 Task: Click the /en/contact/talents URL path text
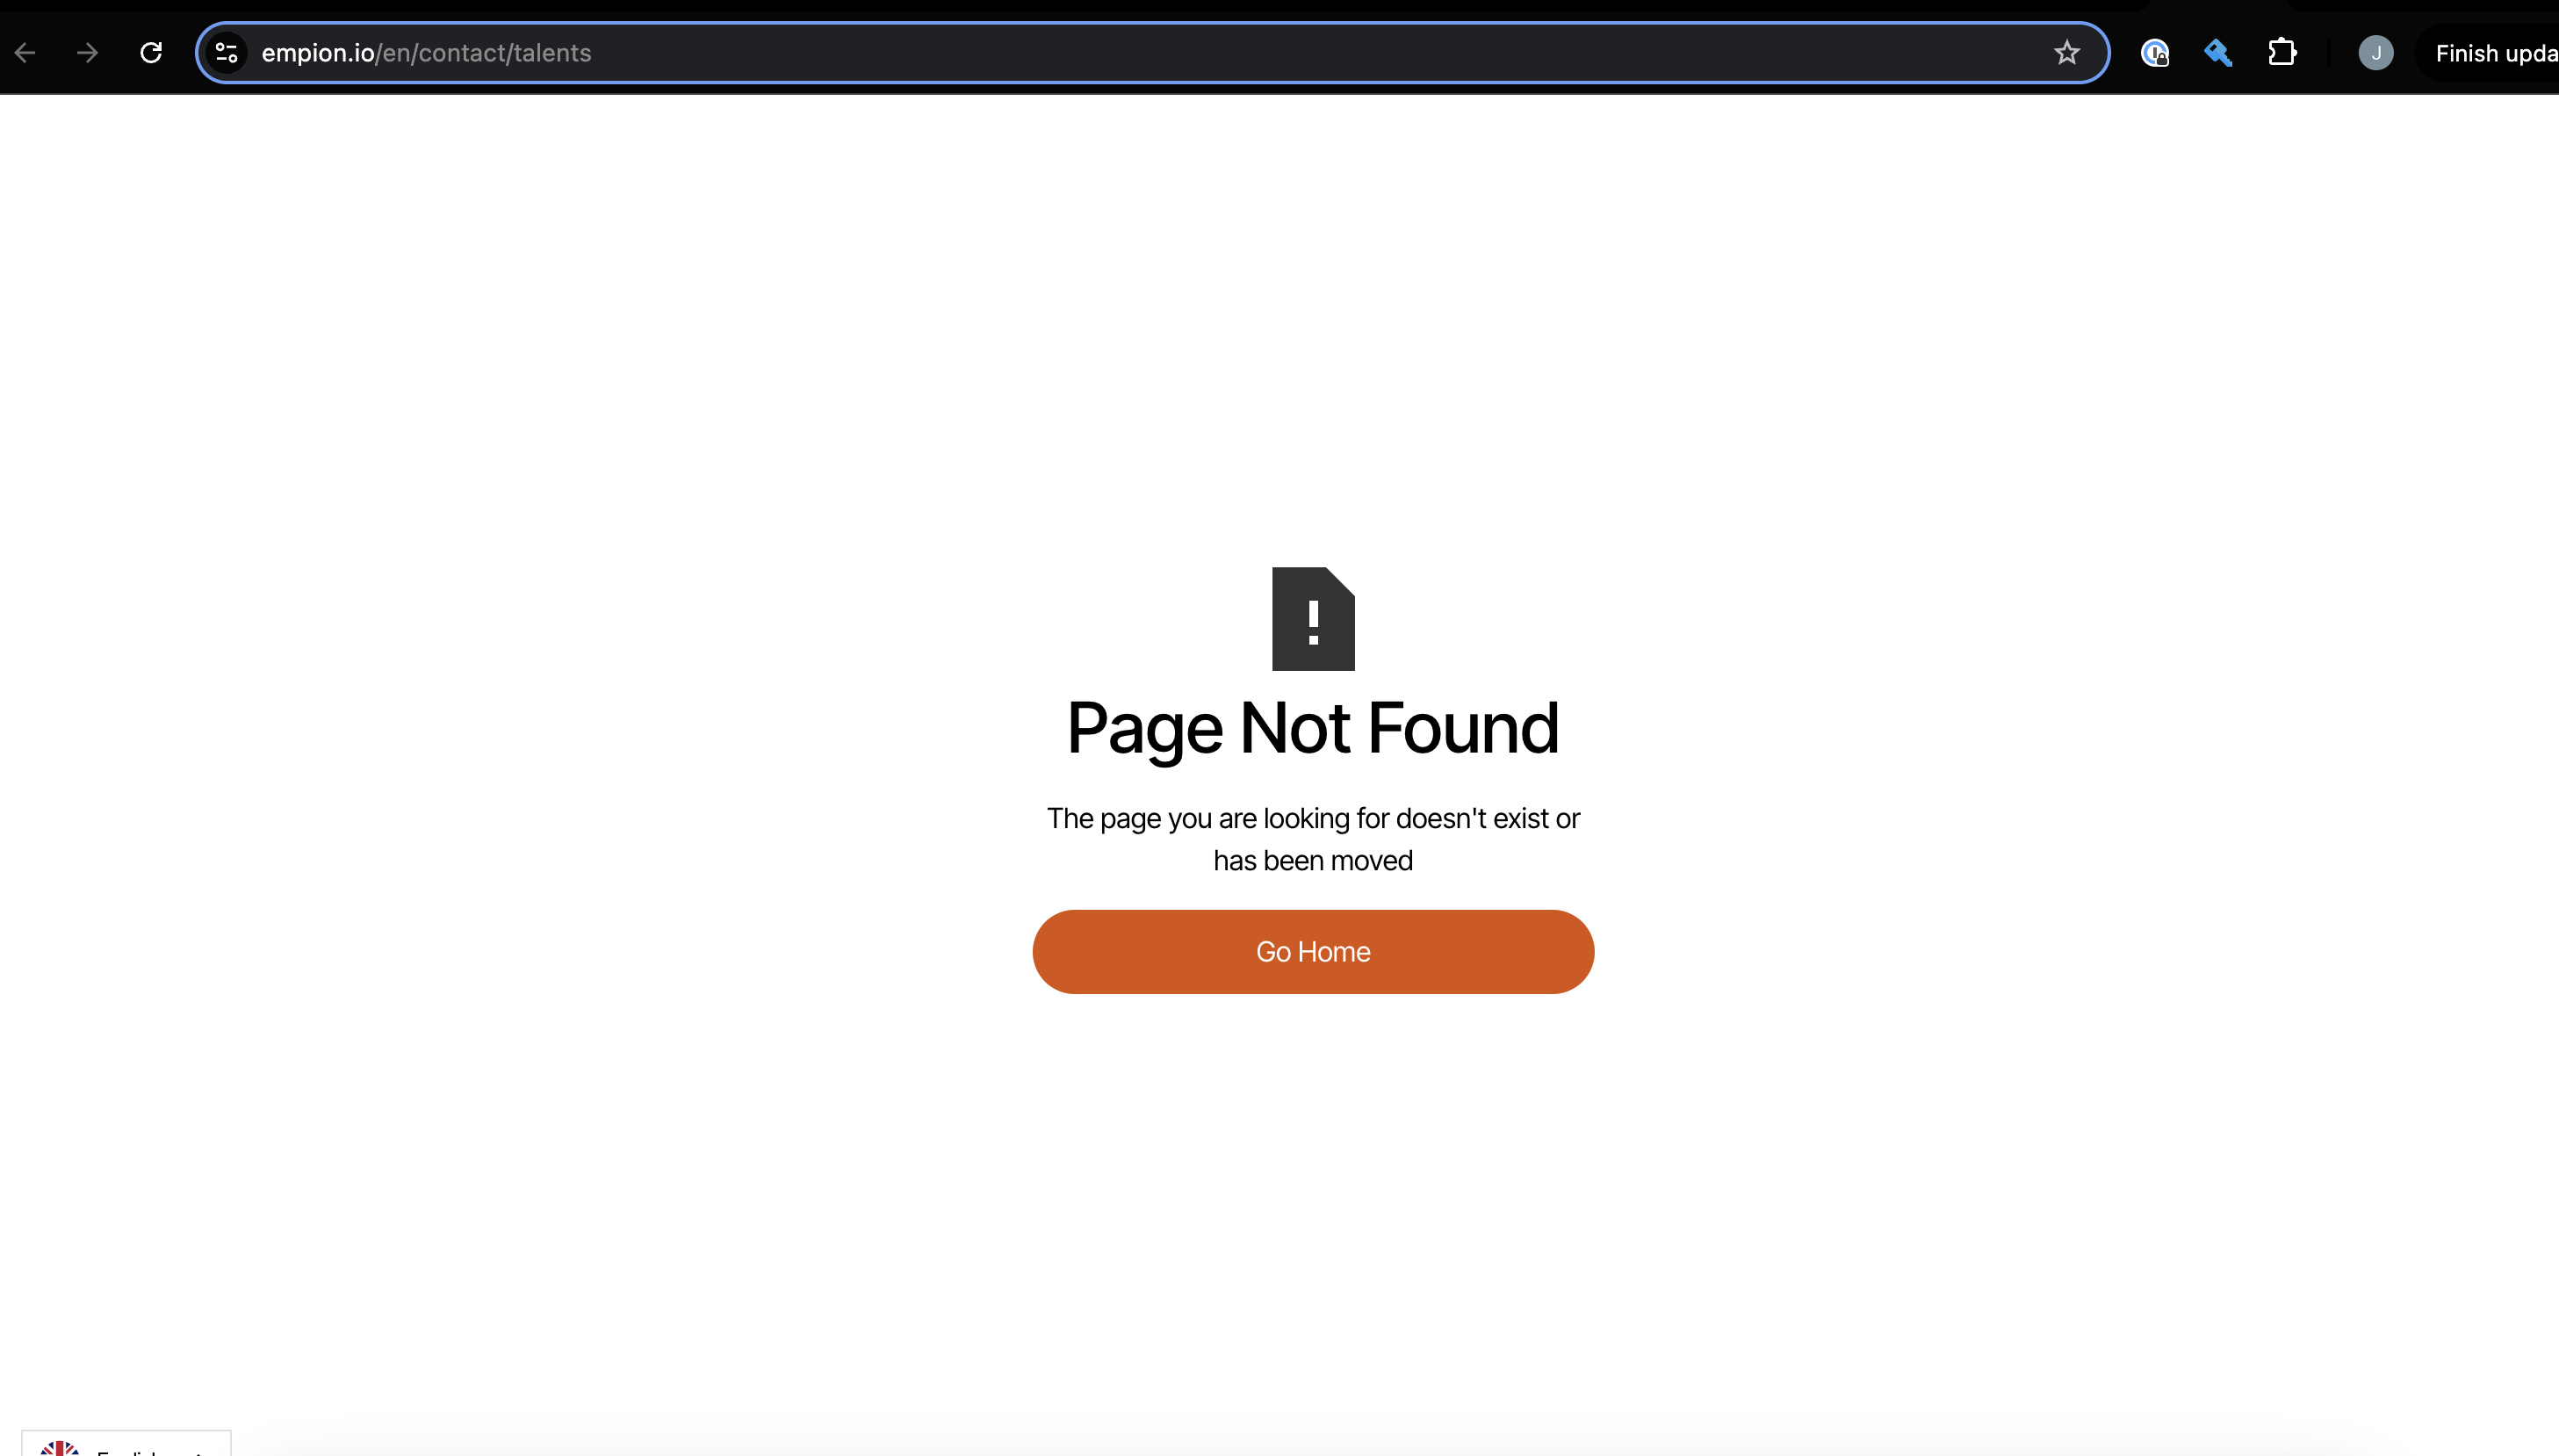(484, 53)
